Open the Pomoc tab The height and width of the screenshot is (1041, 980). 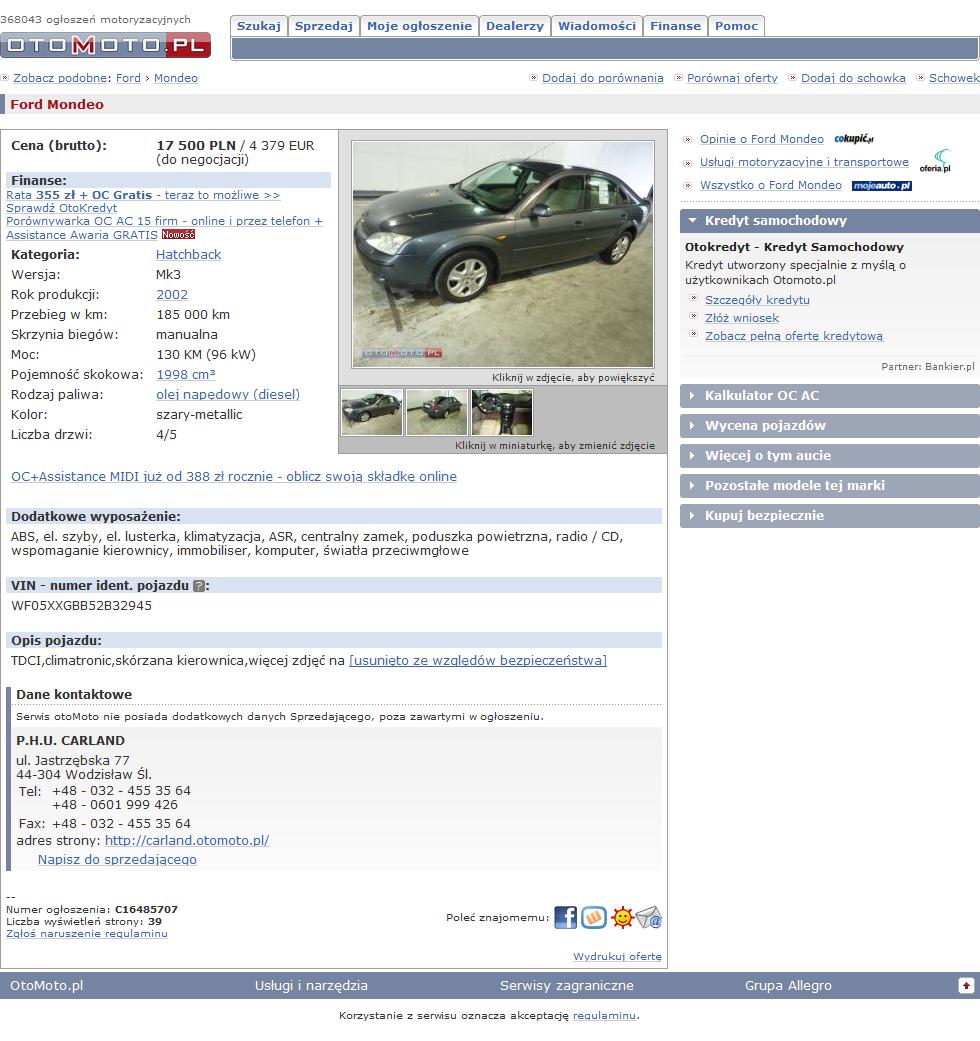click(x=736, y=26)
